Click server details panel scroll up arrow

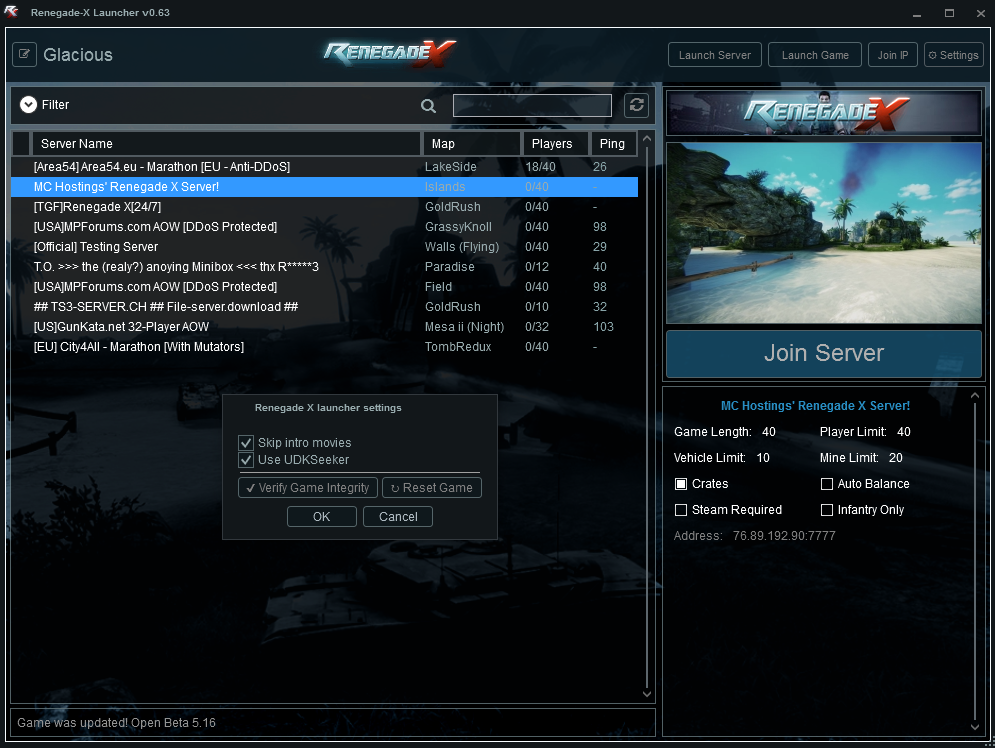(x=975, y=396)
